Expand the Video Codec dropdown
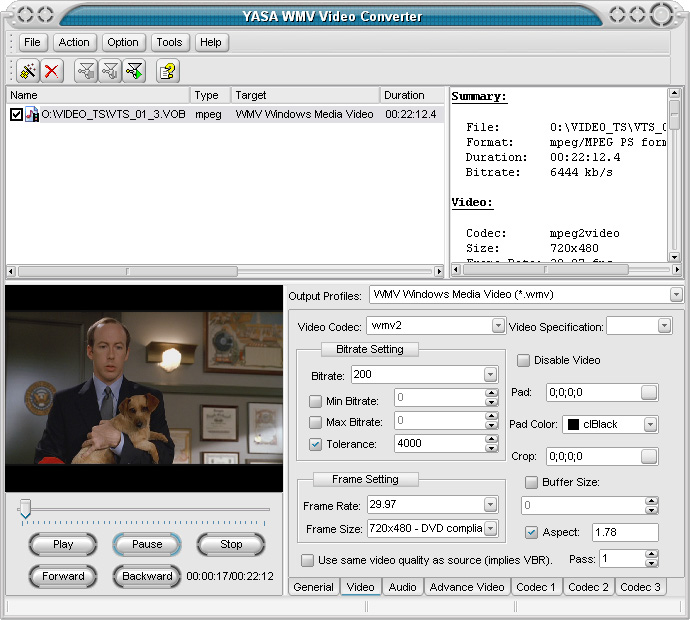This screenshot has width=690, height=620. click(x=498, y=326)
